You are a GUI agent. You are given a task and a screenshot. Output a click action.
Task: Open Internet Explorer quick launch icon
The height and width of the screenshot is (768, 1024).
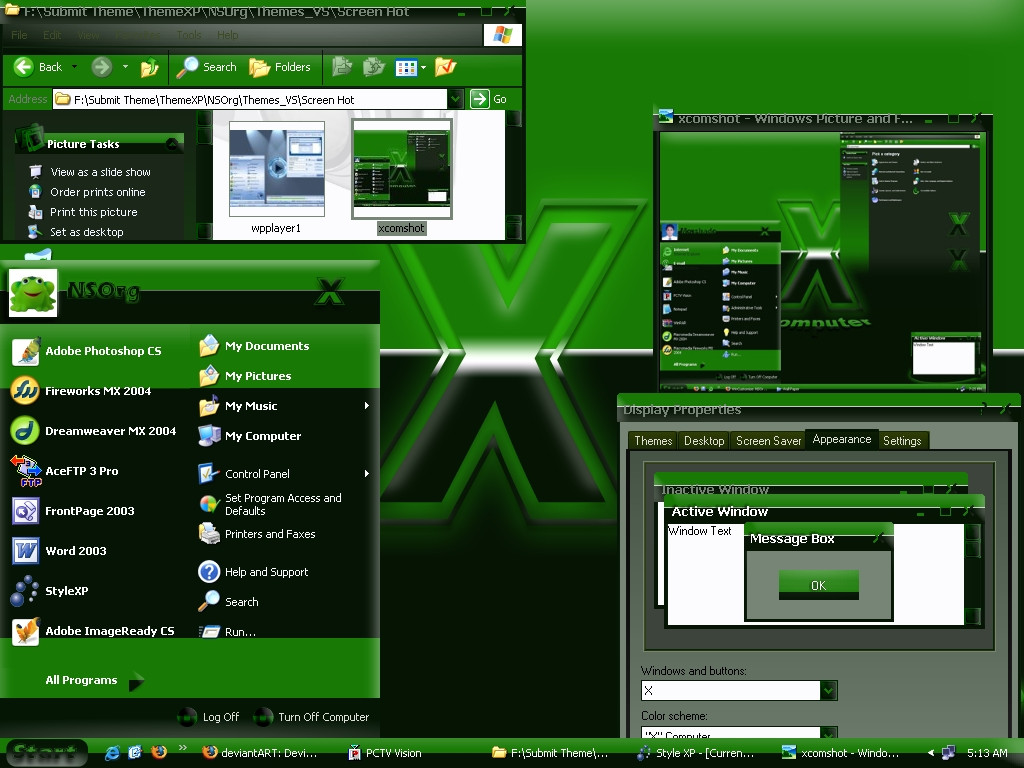pyautogui.click(x=112, y=752)
